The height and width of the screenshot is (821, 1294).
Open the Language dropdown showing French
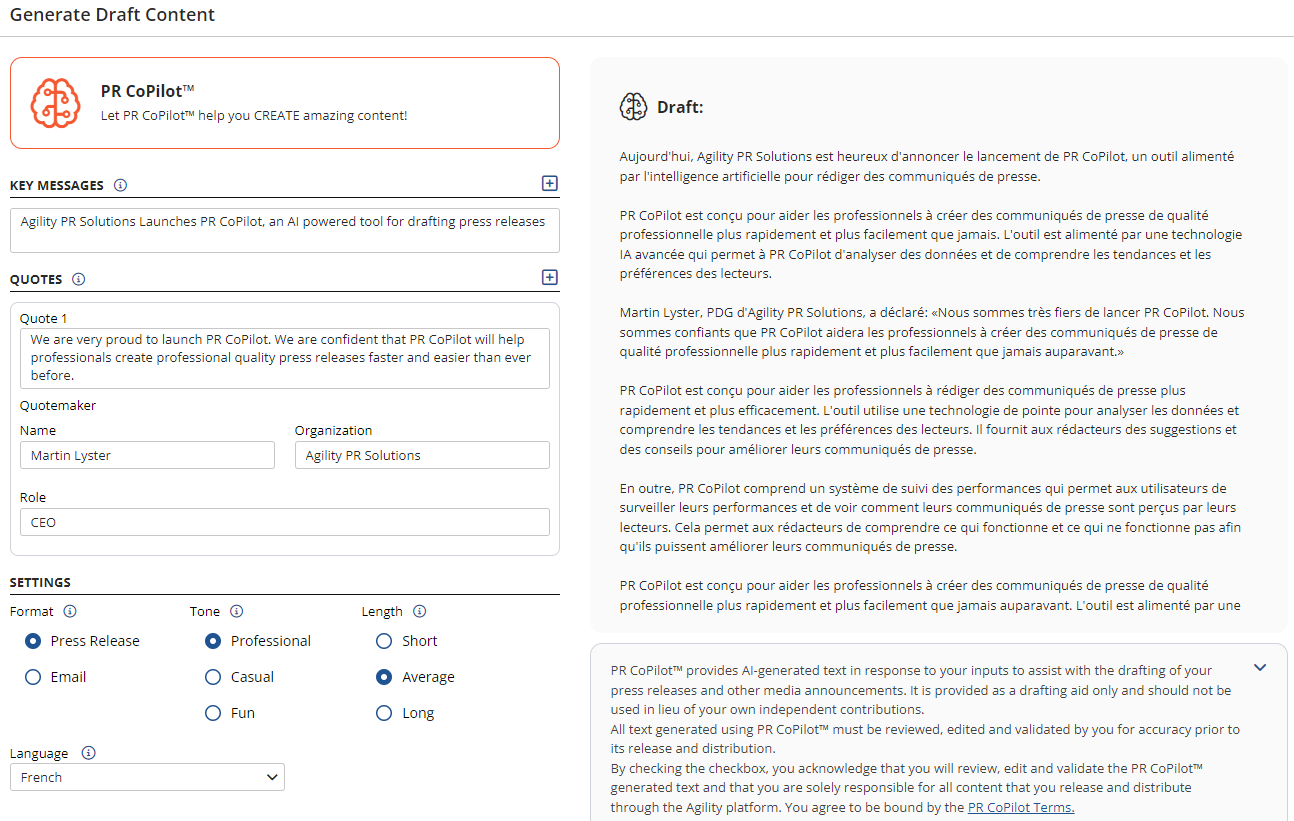147,777
